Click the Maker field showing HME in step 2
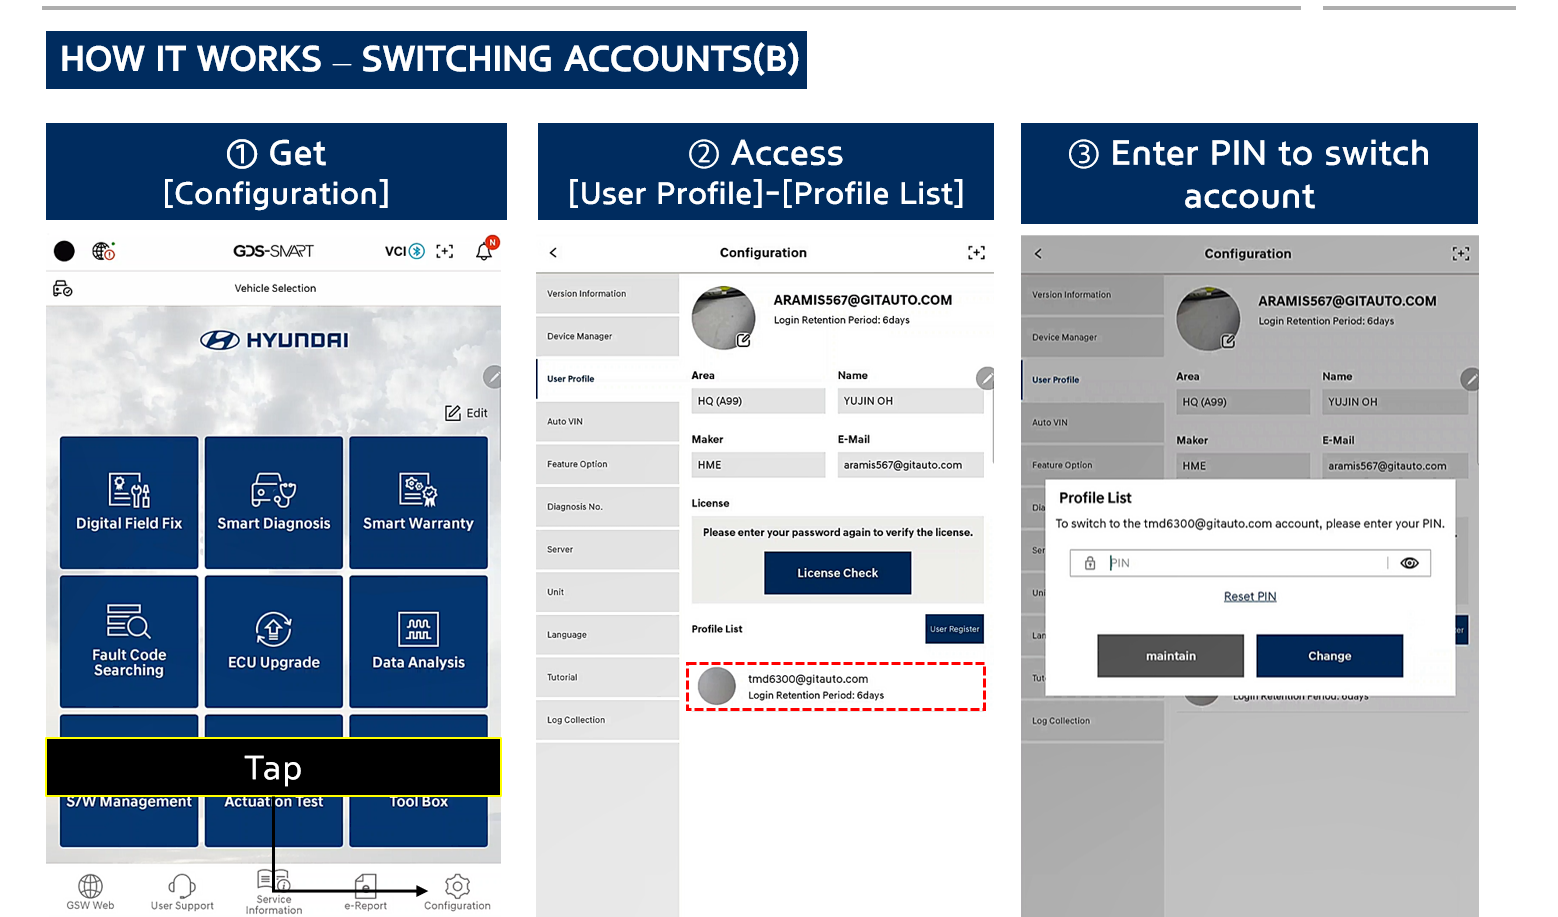Screen dimensions: 1558x917 coord(758,465)
